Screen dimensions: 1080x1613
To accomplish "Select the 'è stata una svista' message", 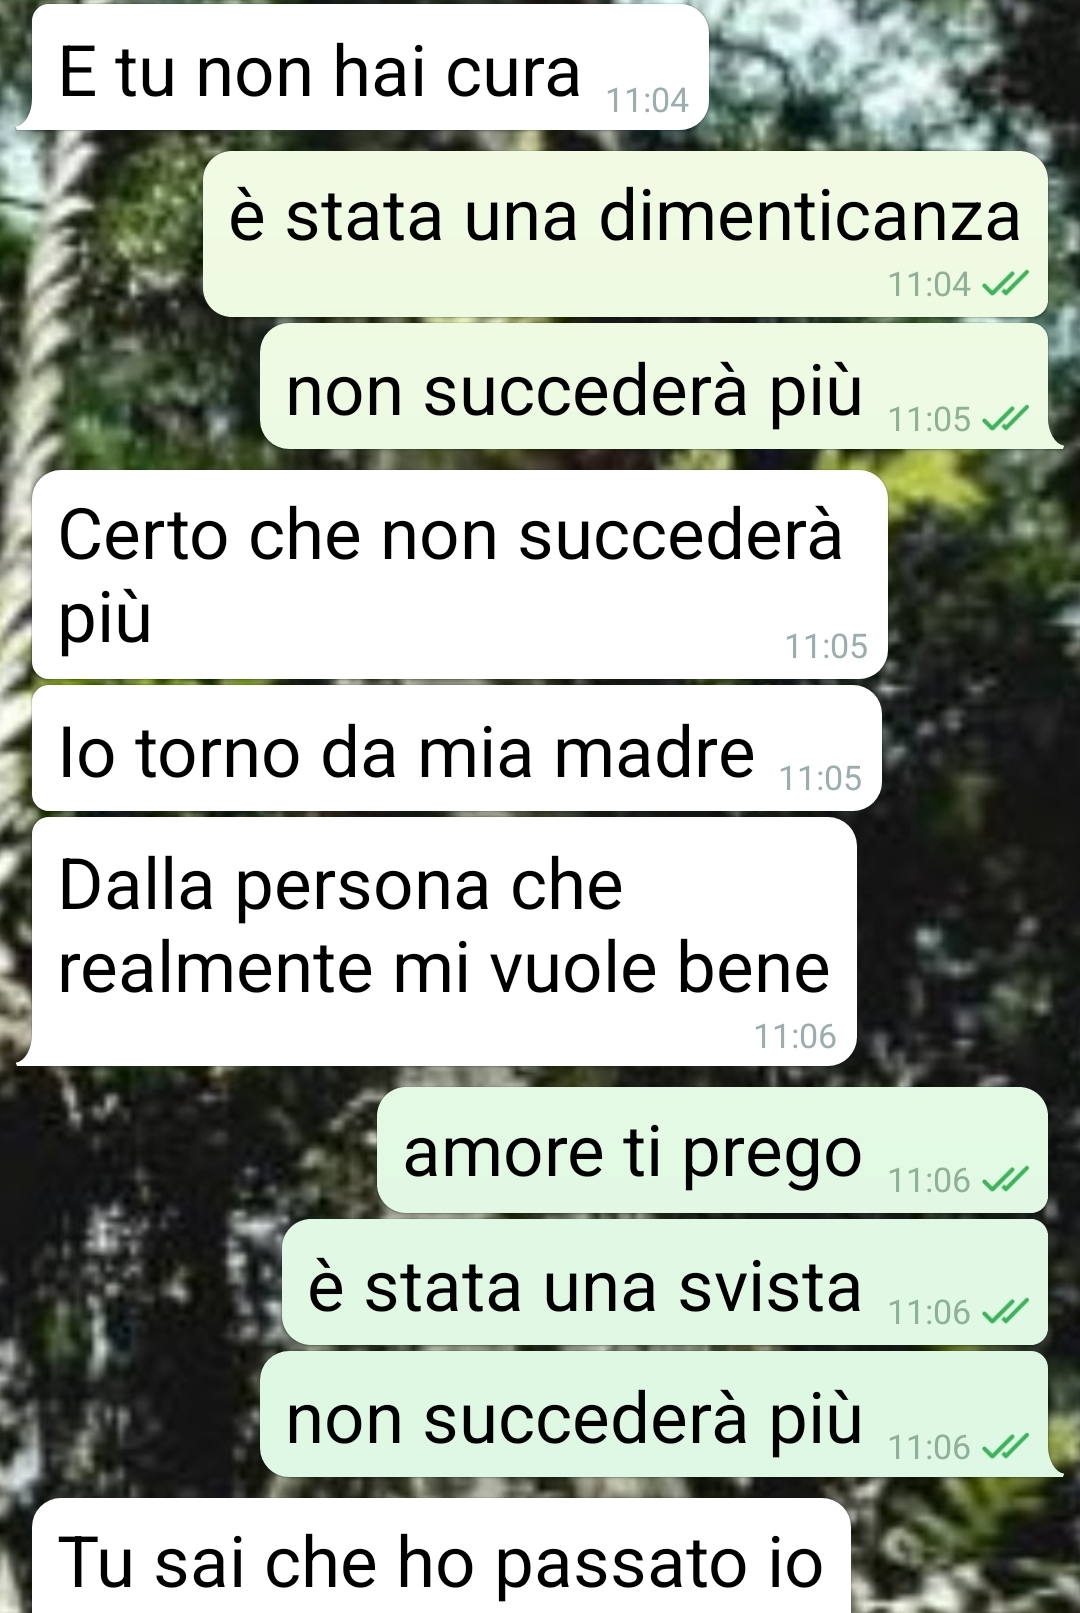I will coord(665,1282).
